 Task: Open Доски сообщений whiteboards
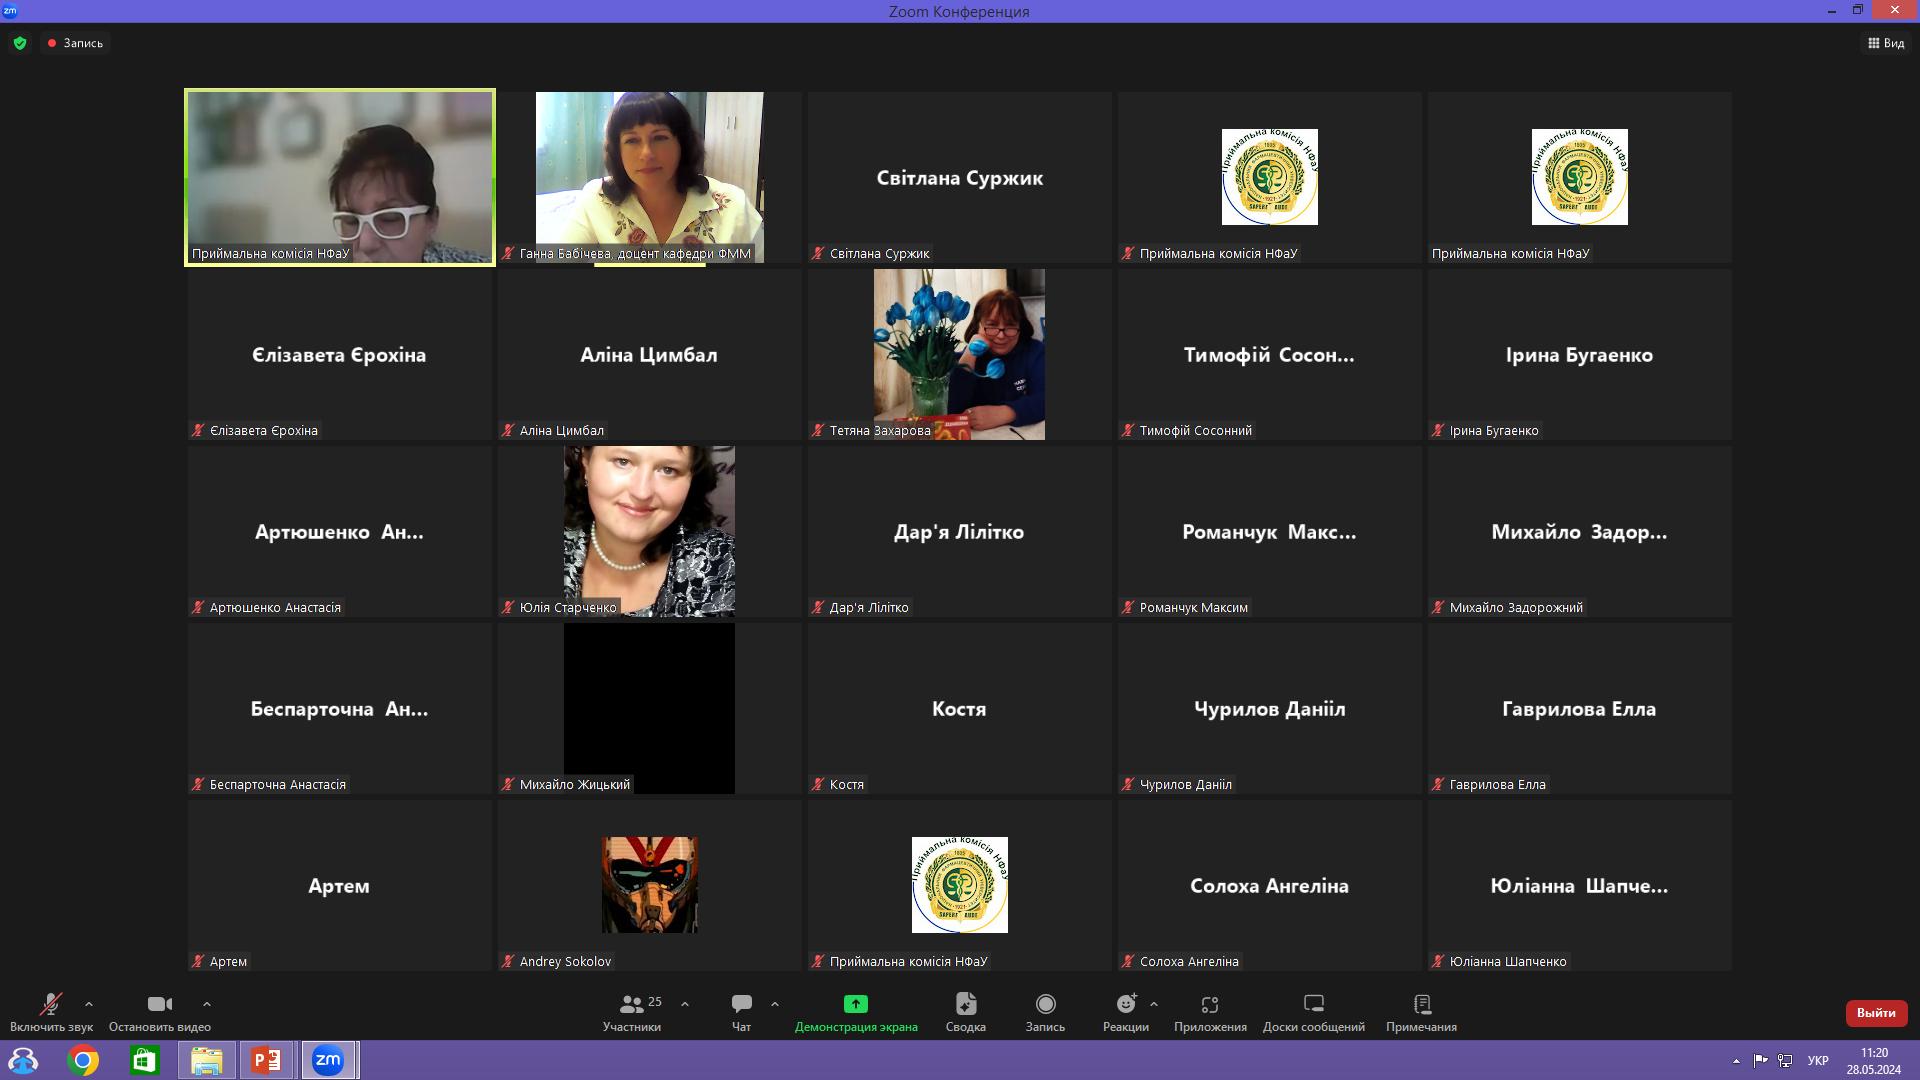(x=1314, y=1012)
